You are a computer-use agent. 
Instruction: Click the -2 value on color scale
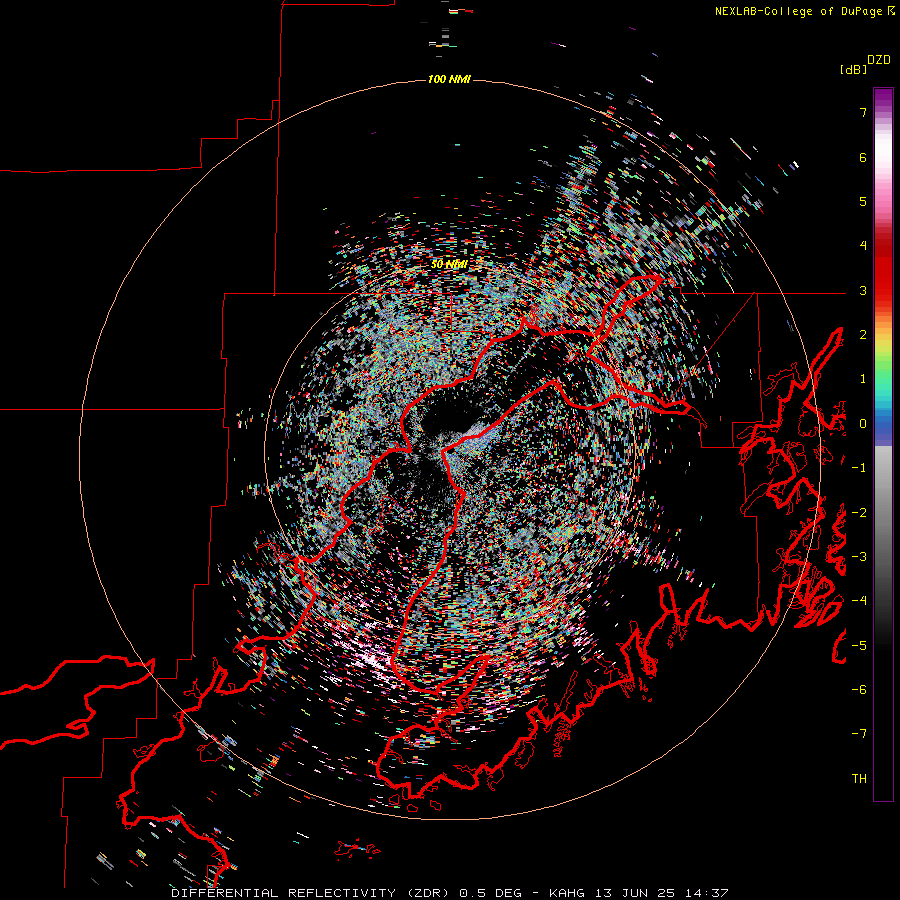[859, 513]
